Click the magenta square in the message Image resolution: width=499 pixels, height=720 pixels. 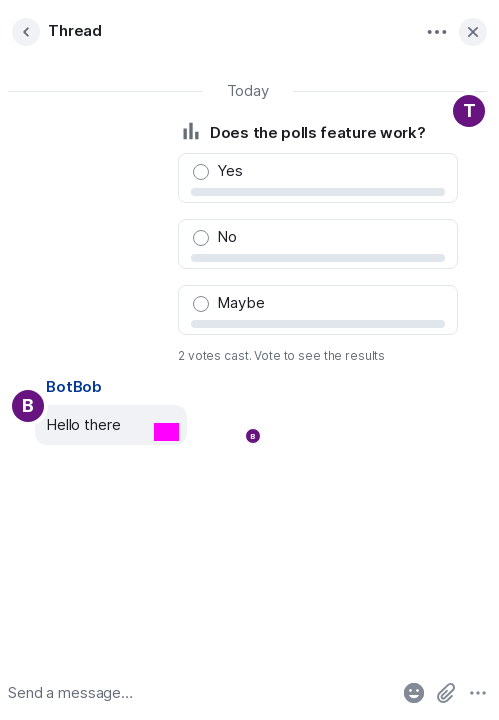166,432
